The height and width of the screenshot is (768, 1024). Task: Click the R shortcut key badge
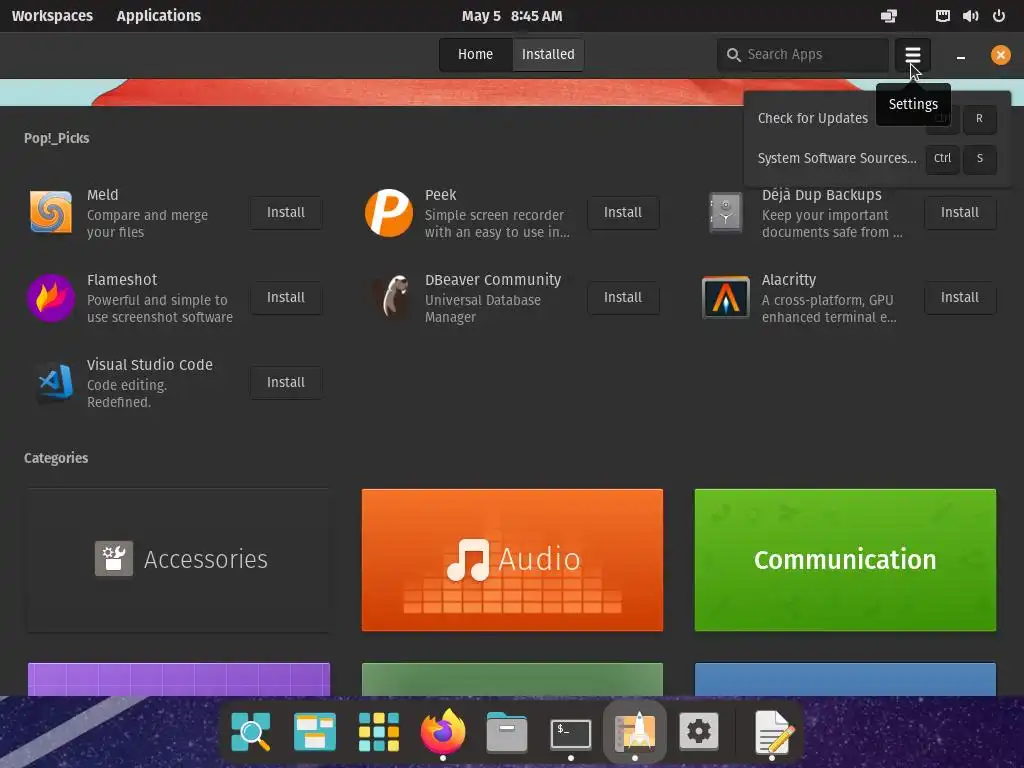tap(980, 119)
